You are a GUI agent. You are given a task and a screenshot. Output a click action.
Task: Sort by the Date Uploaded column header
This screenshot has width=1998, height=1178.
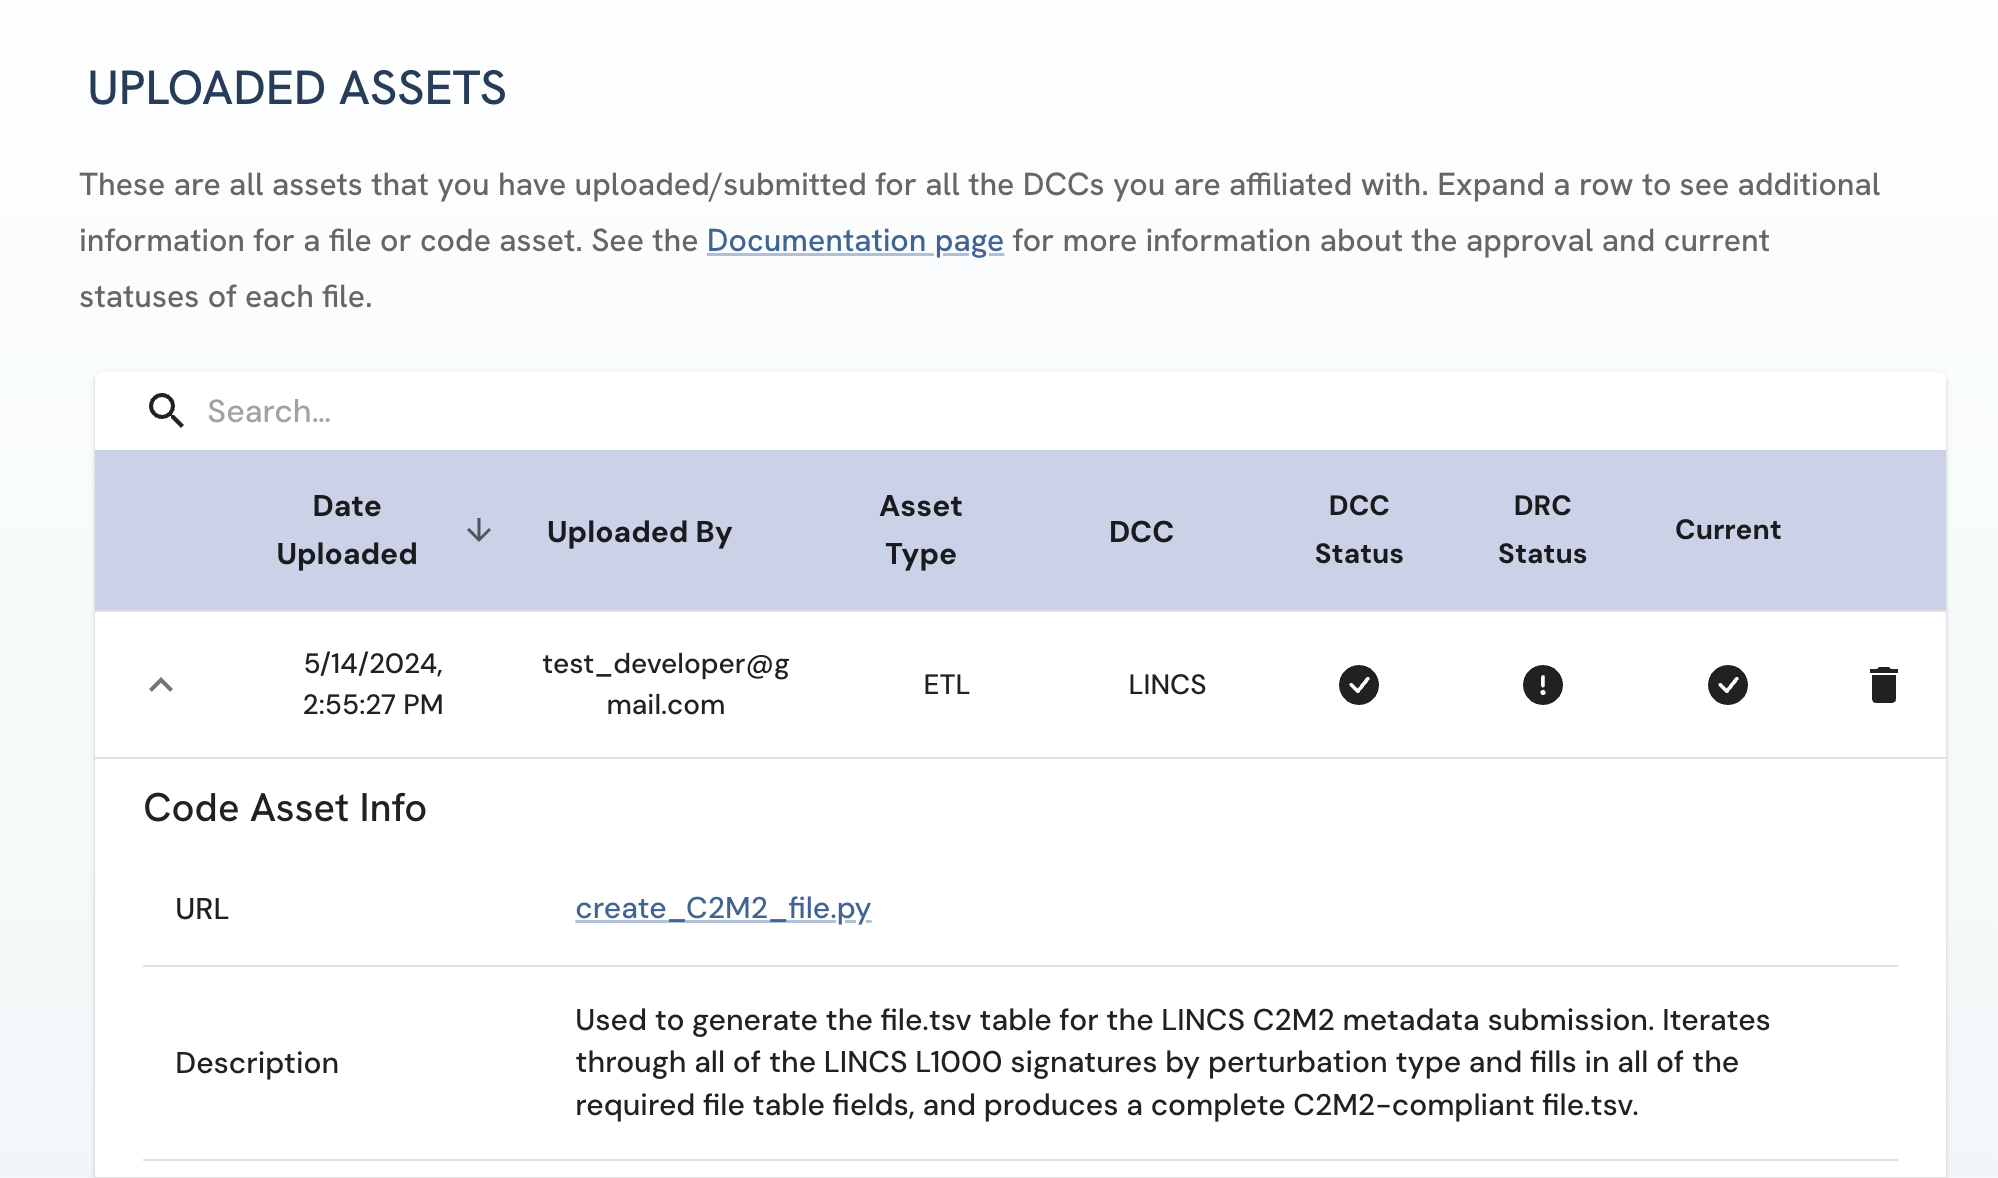(347, 530)
